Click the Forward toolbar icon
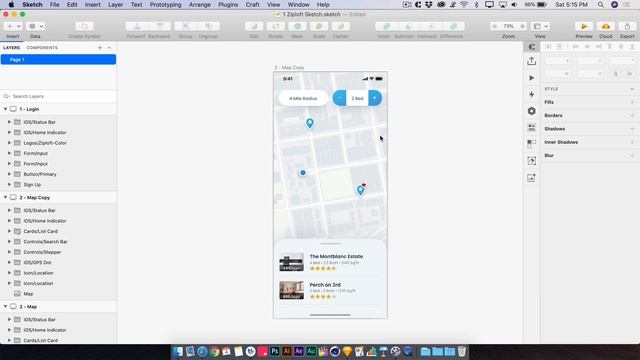 [137, 27]
